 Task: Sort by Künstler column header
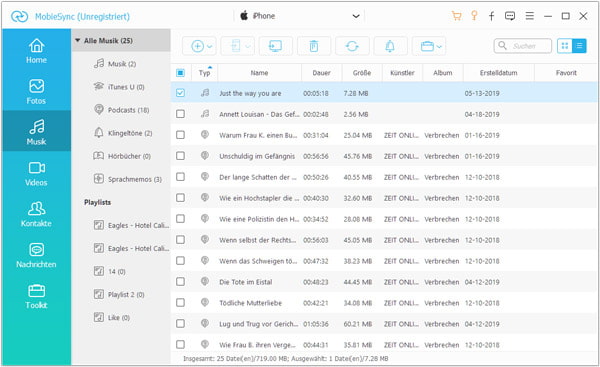402,73
